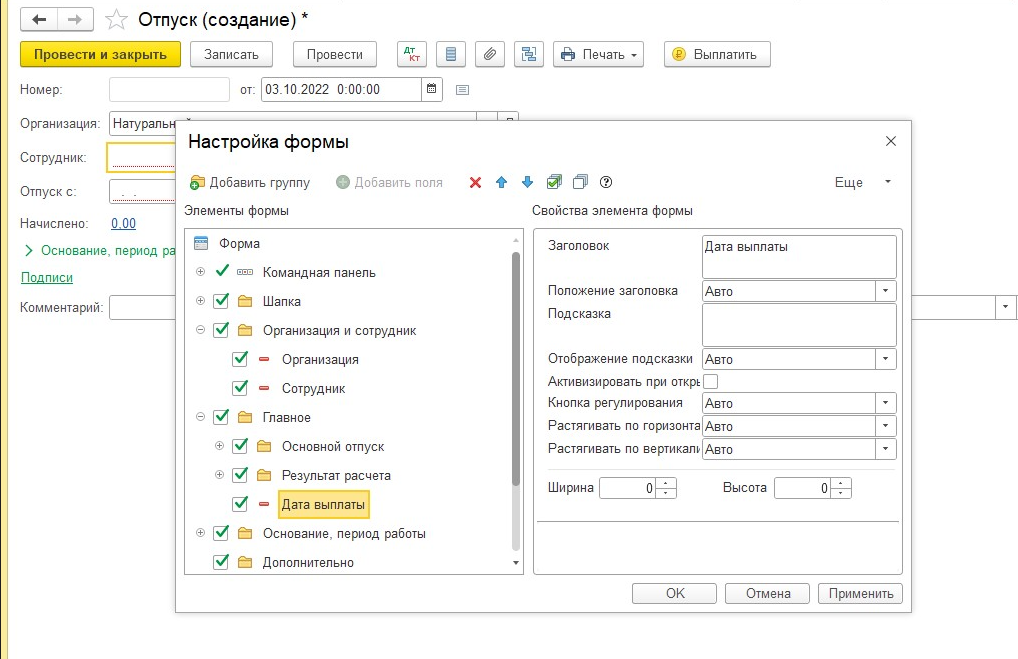Expand the Командная панель tree node
The width and height of the screenshot is (1018, 659).
coord(201,271)
